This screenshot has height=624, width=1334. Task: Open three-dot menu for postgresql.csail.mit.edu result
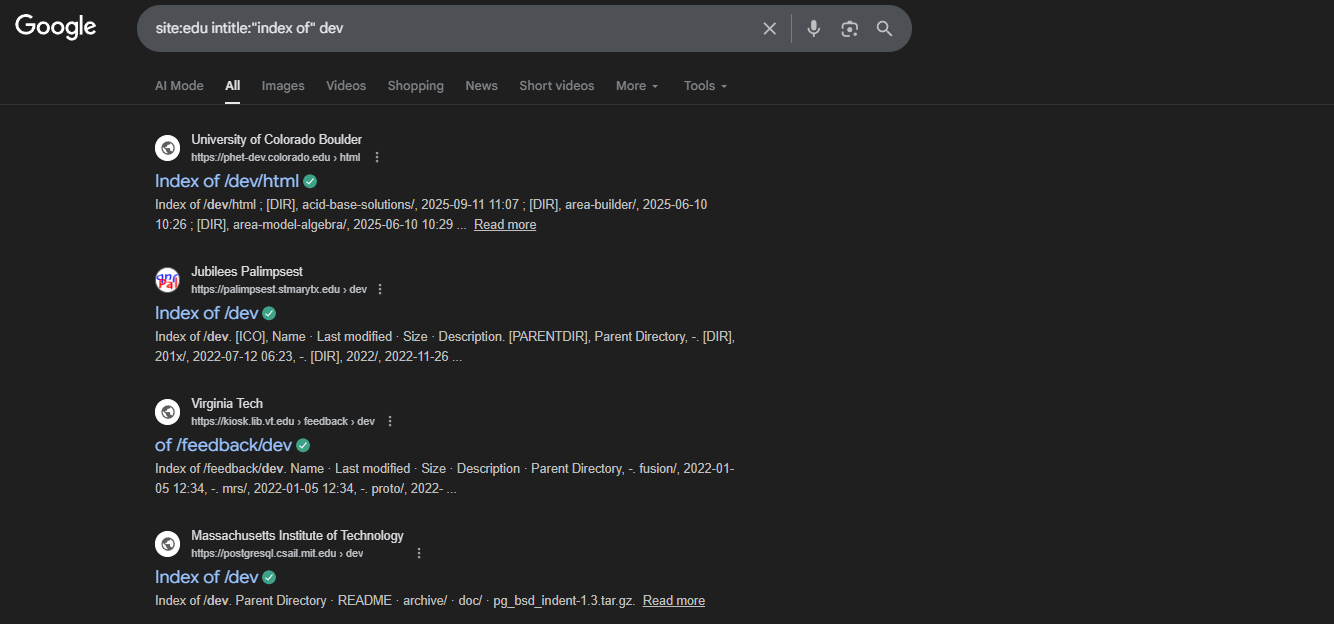coord(419,553)
